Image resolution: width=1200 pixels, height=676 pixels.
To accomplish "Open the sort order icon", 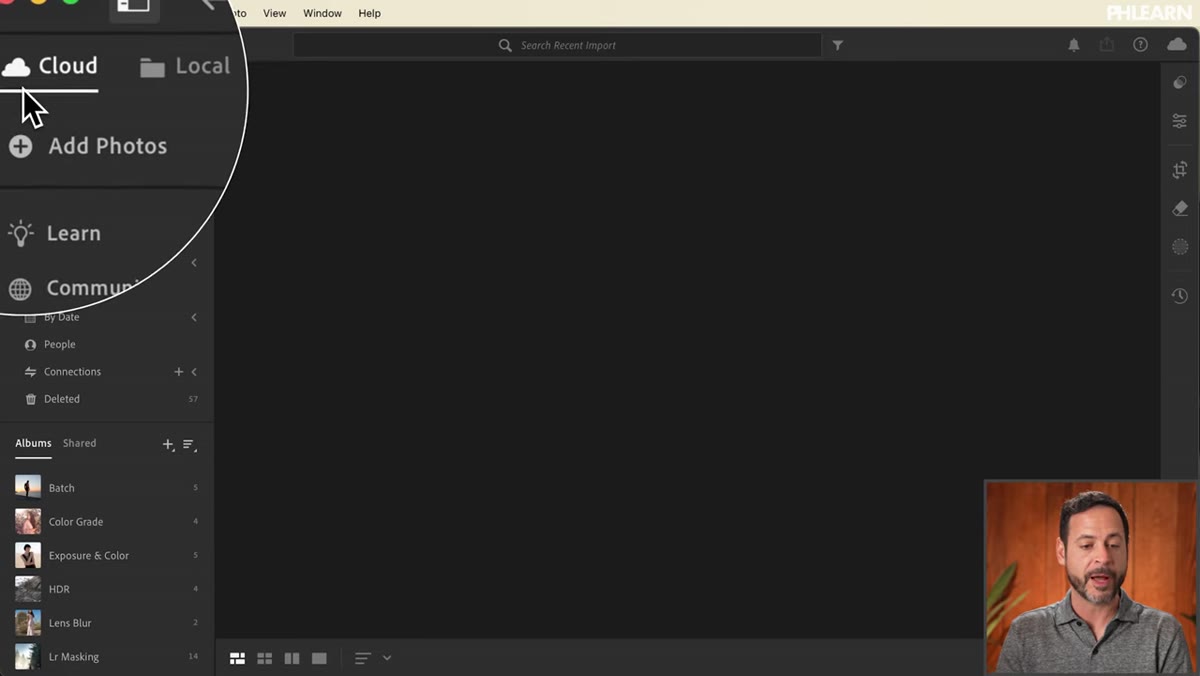I will pos(363,658).
